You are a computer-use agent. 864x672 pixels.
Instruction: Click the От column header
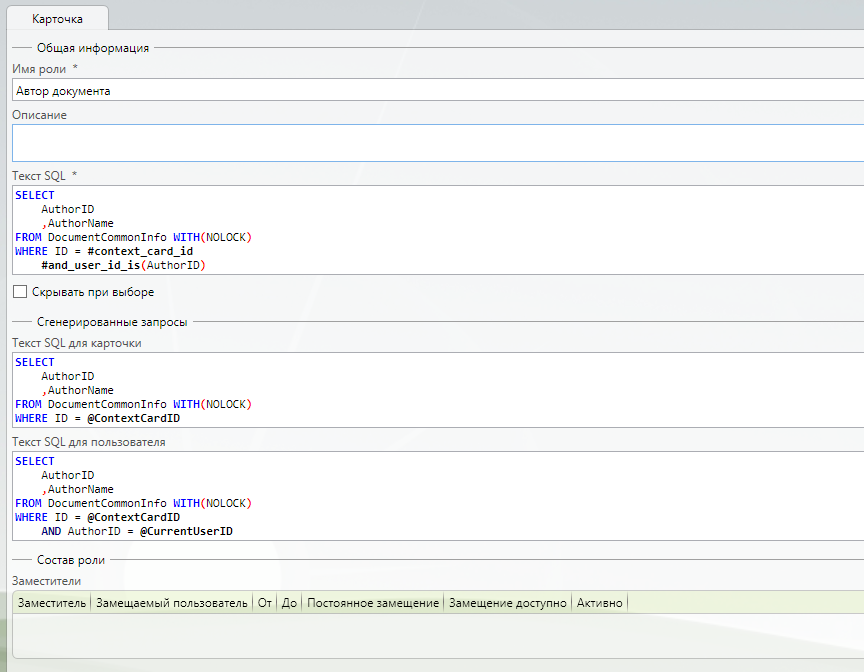click(265, 603)
